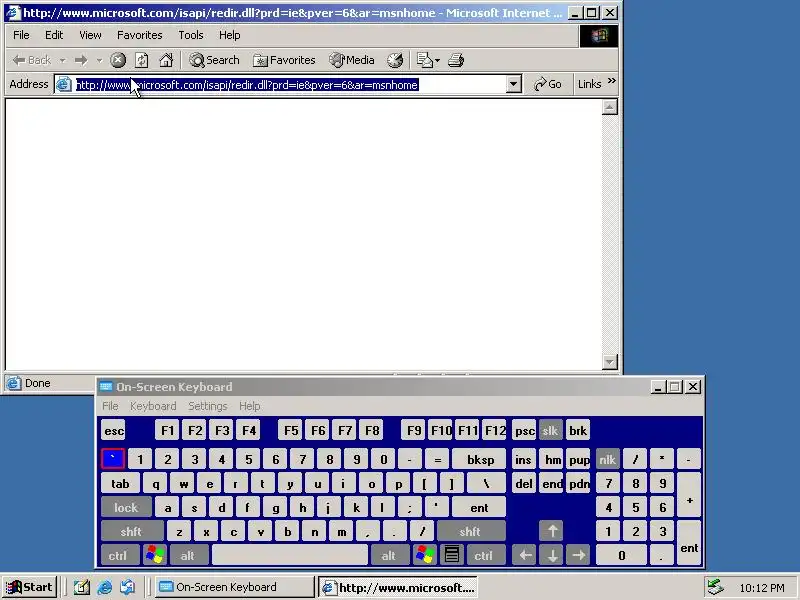The width and height of the screenshot is (800, 600).
Task: Click the scroll up arrow in the browser
Action: (609, 107)
